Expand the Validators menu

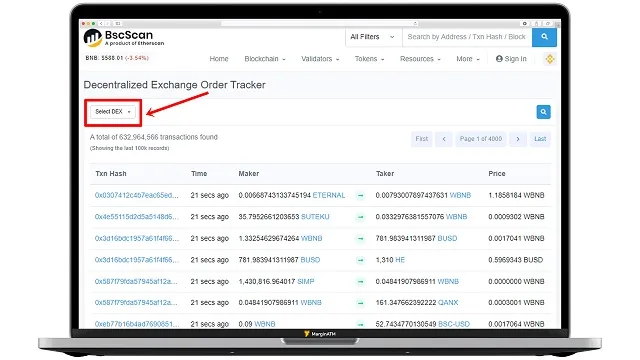click(320, 59)
